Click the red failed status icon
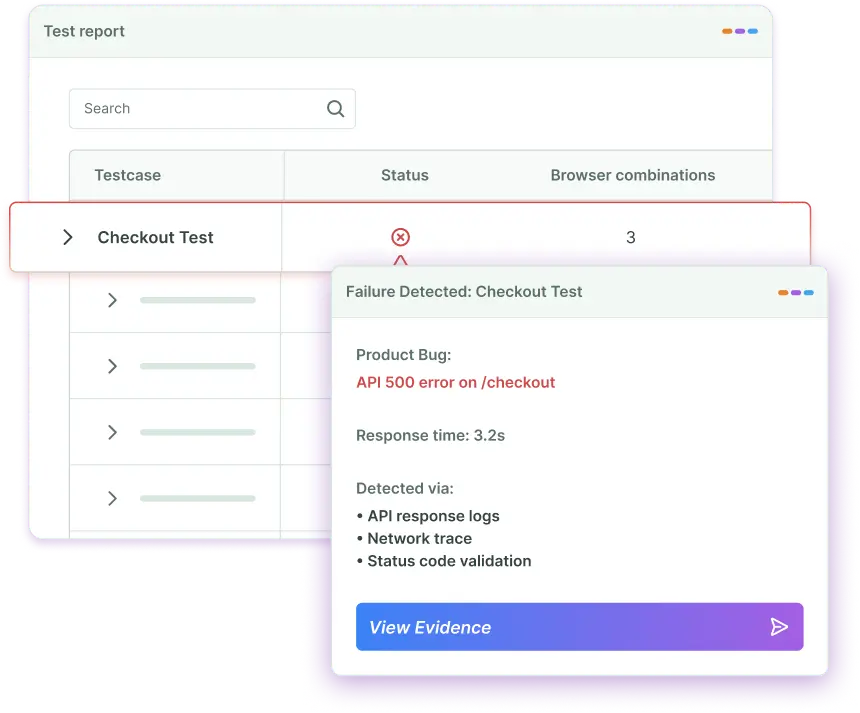 pyautogui.click(x=400, y=237)
